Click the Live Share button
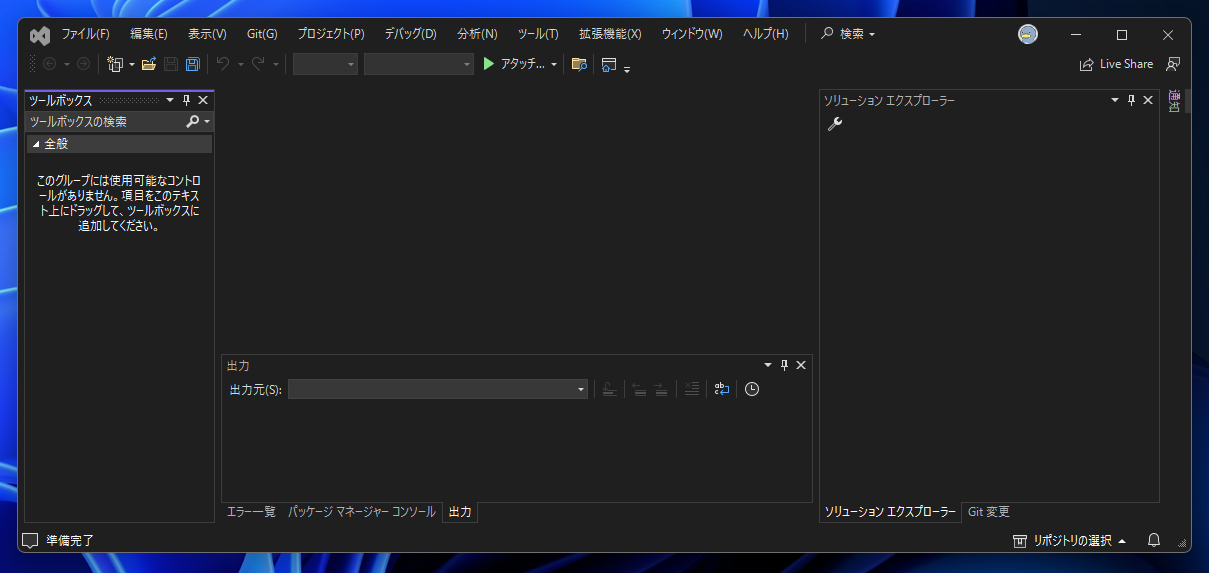The image size is (1209, 573). [x=1116, y=64]
